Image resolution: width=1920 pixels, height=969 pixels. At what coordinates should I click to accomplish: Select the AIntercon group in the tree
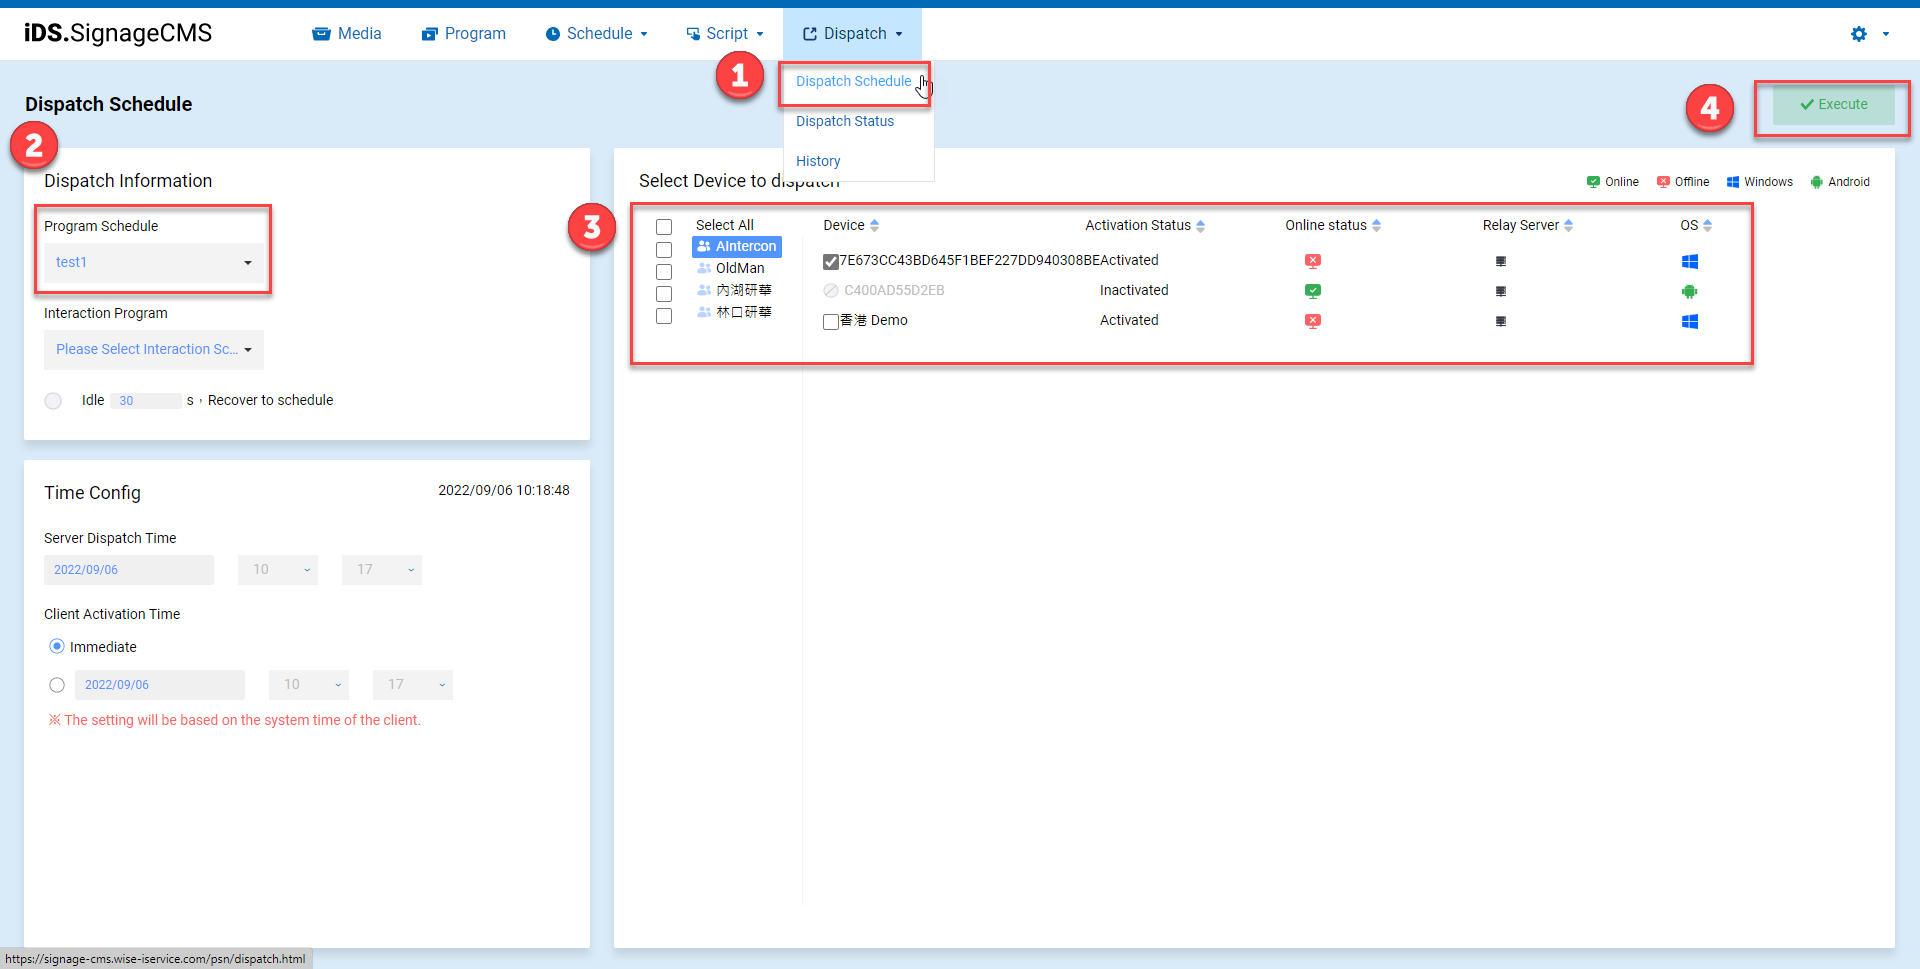tap(737, 247)
